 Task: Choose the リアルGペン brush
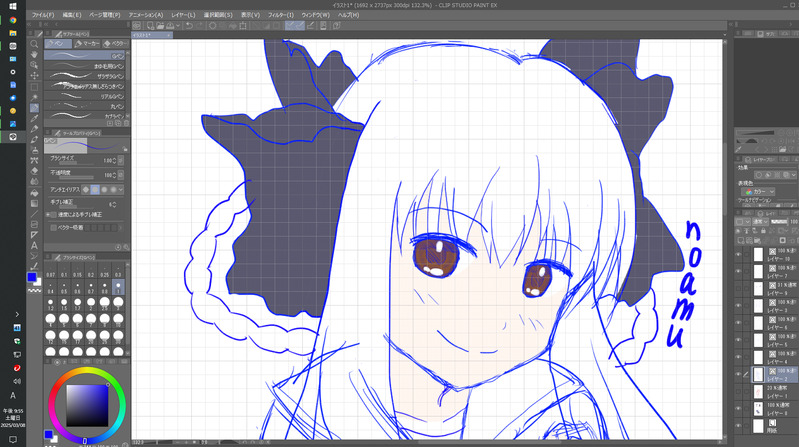click(85, 96)
